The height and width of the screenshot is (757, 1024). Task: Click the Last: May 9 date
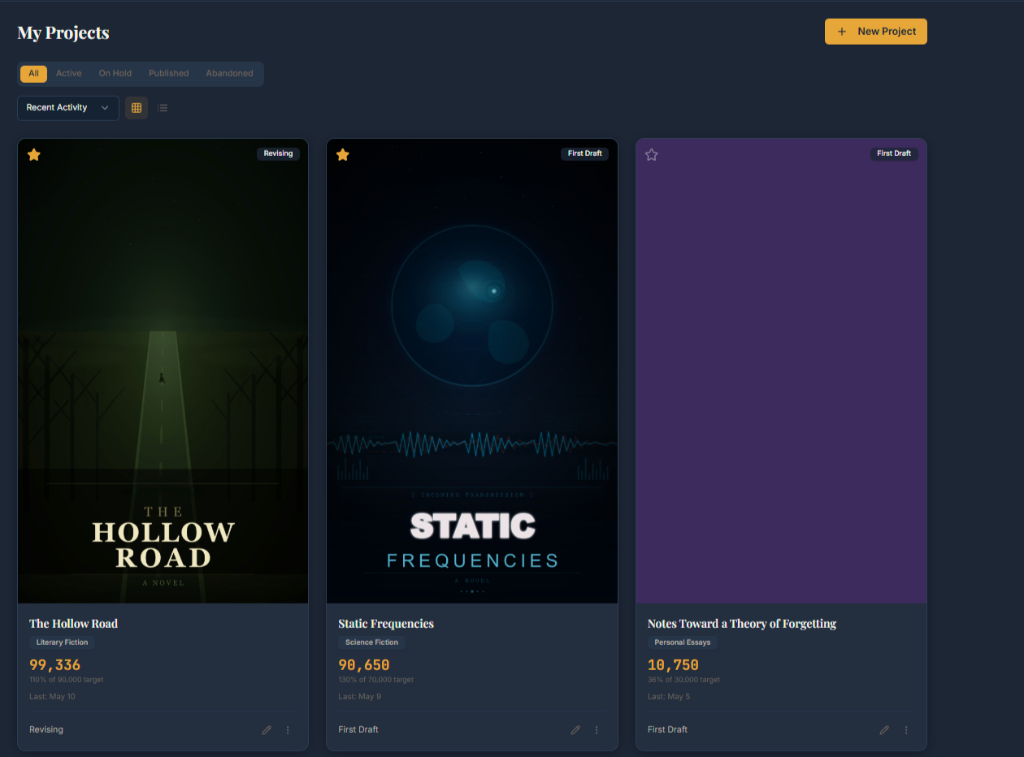point(359,697)
